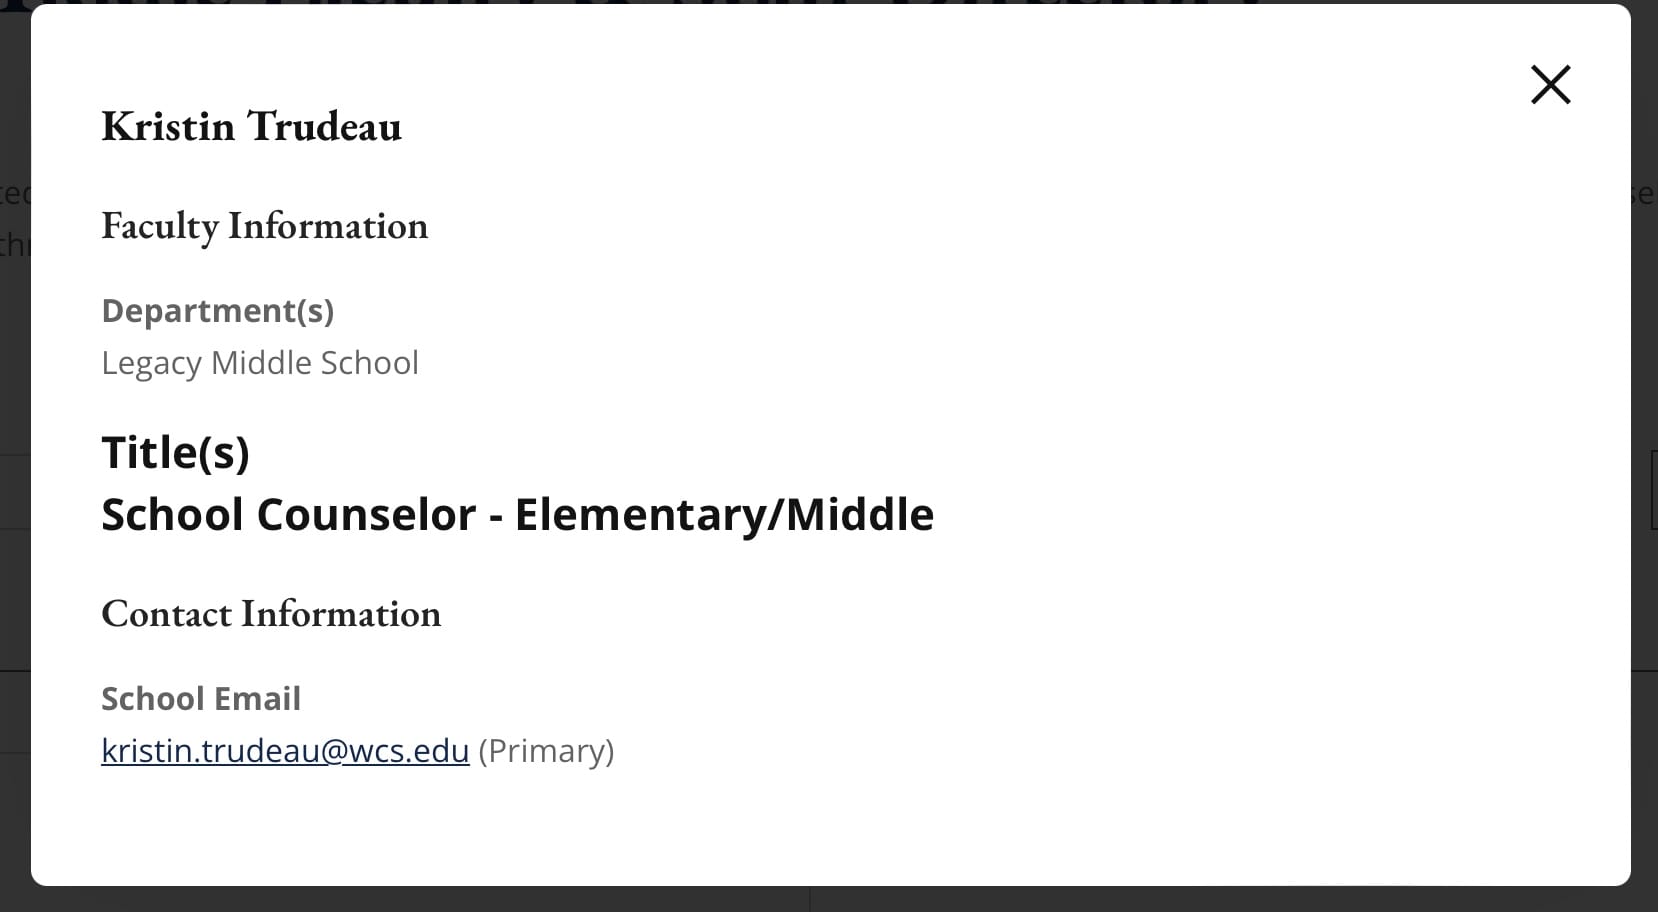Click the word Information in Contact heading
Image resolution: width=1658 pixels, height=912 pixels.
pyautogui.click(x=341, y=613)
